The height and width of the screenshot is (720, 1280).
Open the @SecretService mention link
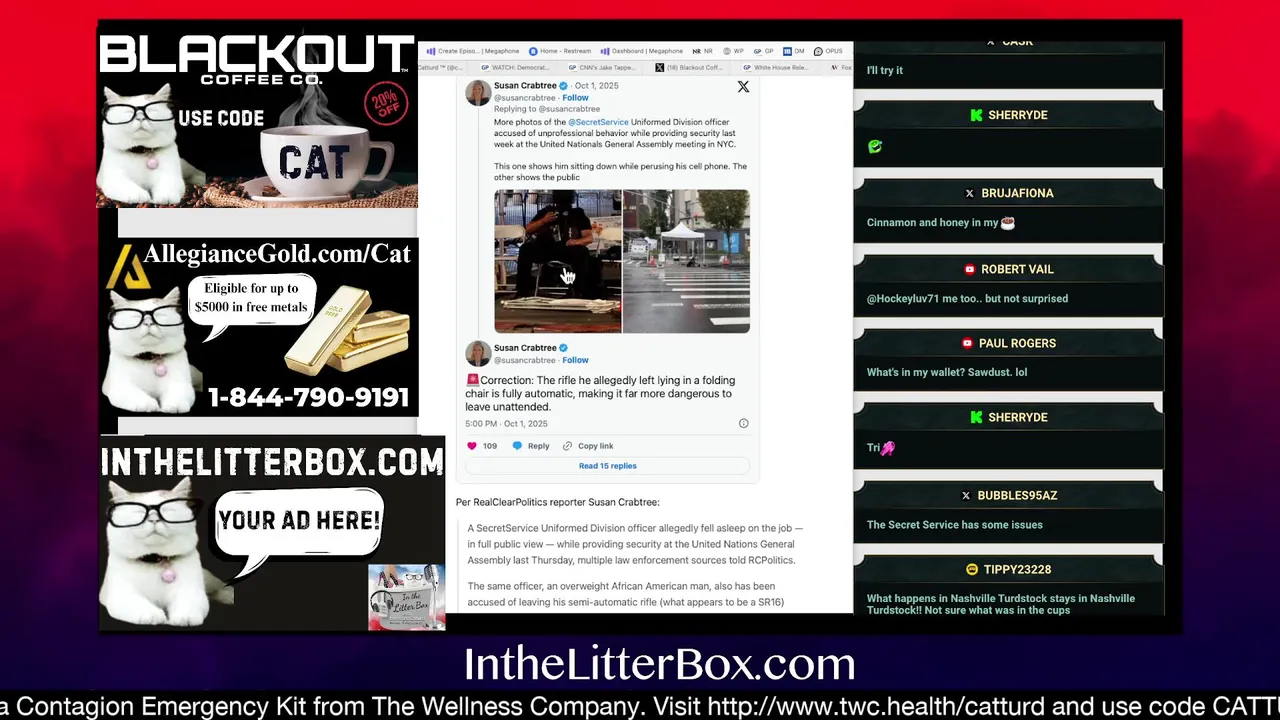(x=598, y=122)
